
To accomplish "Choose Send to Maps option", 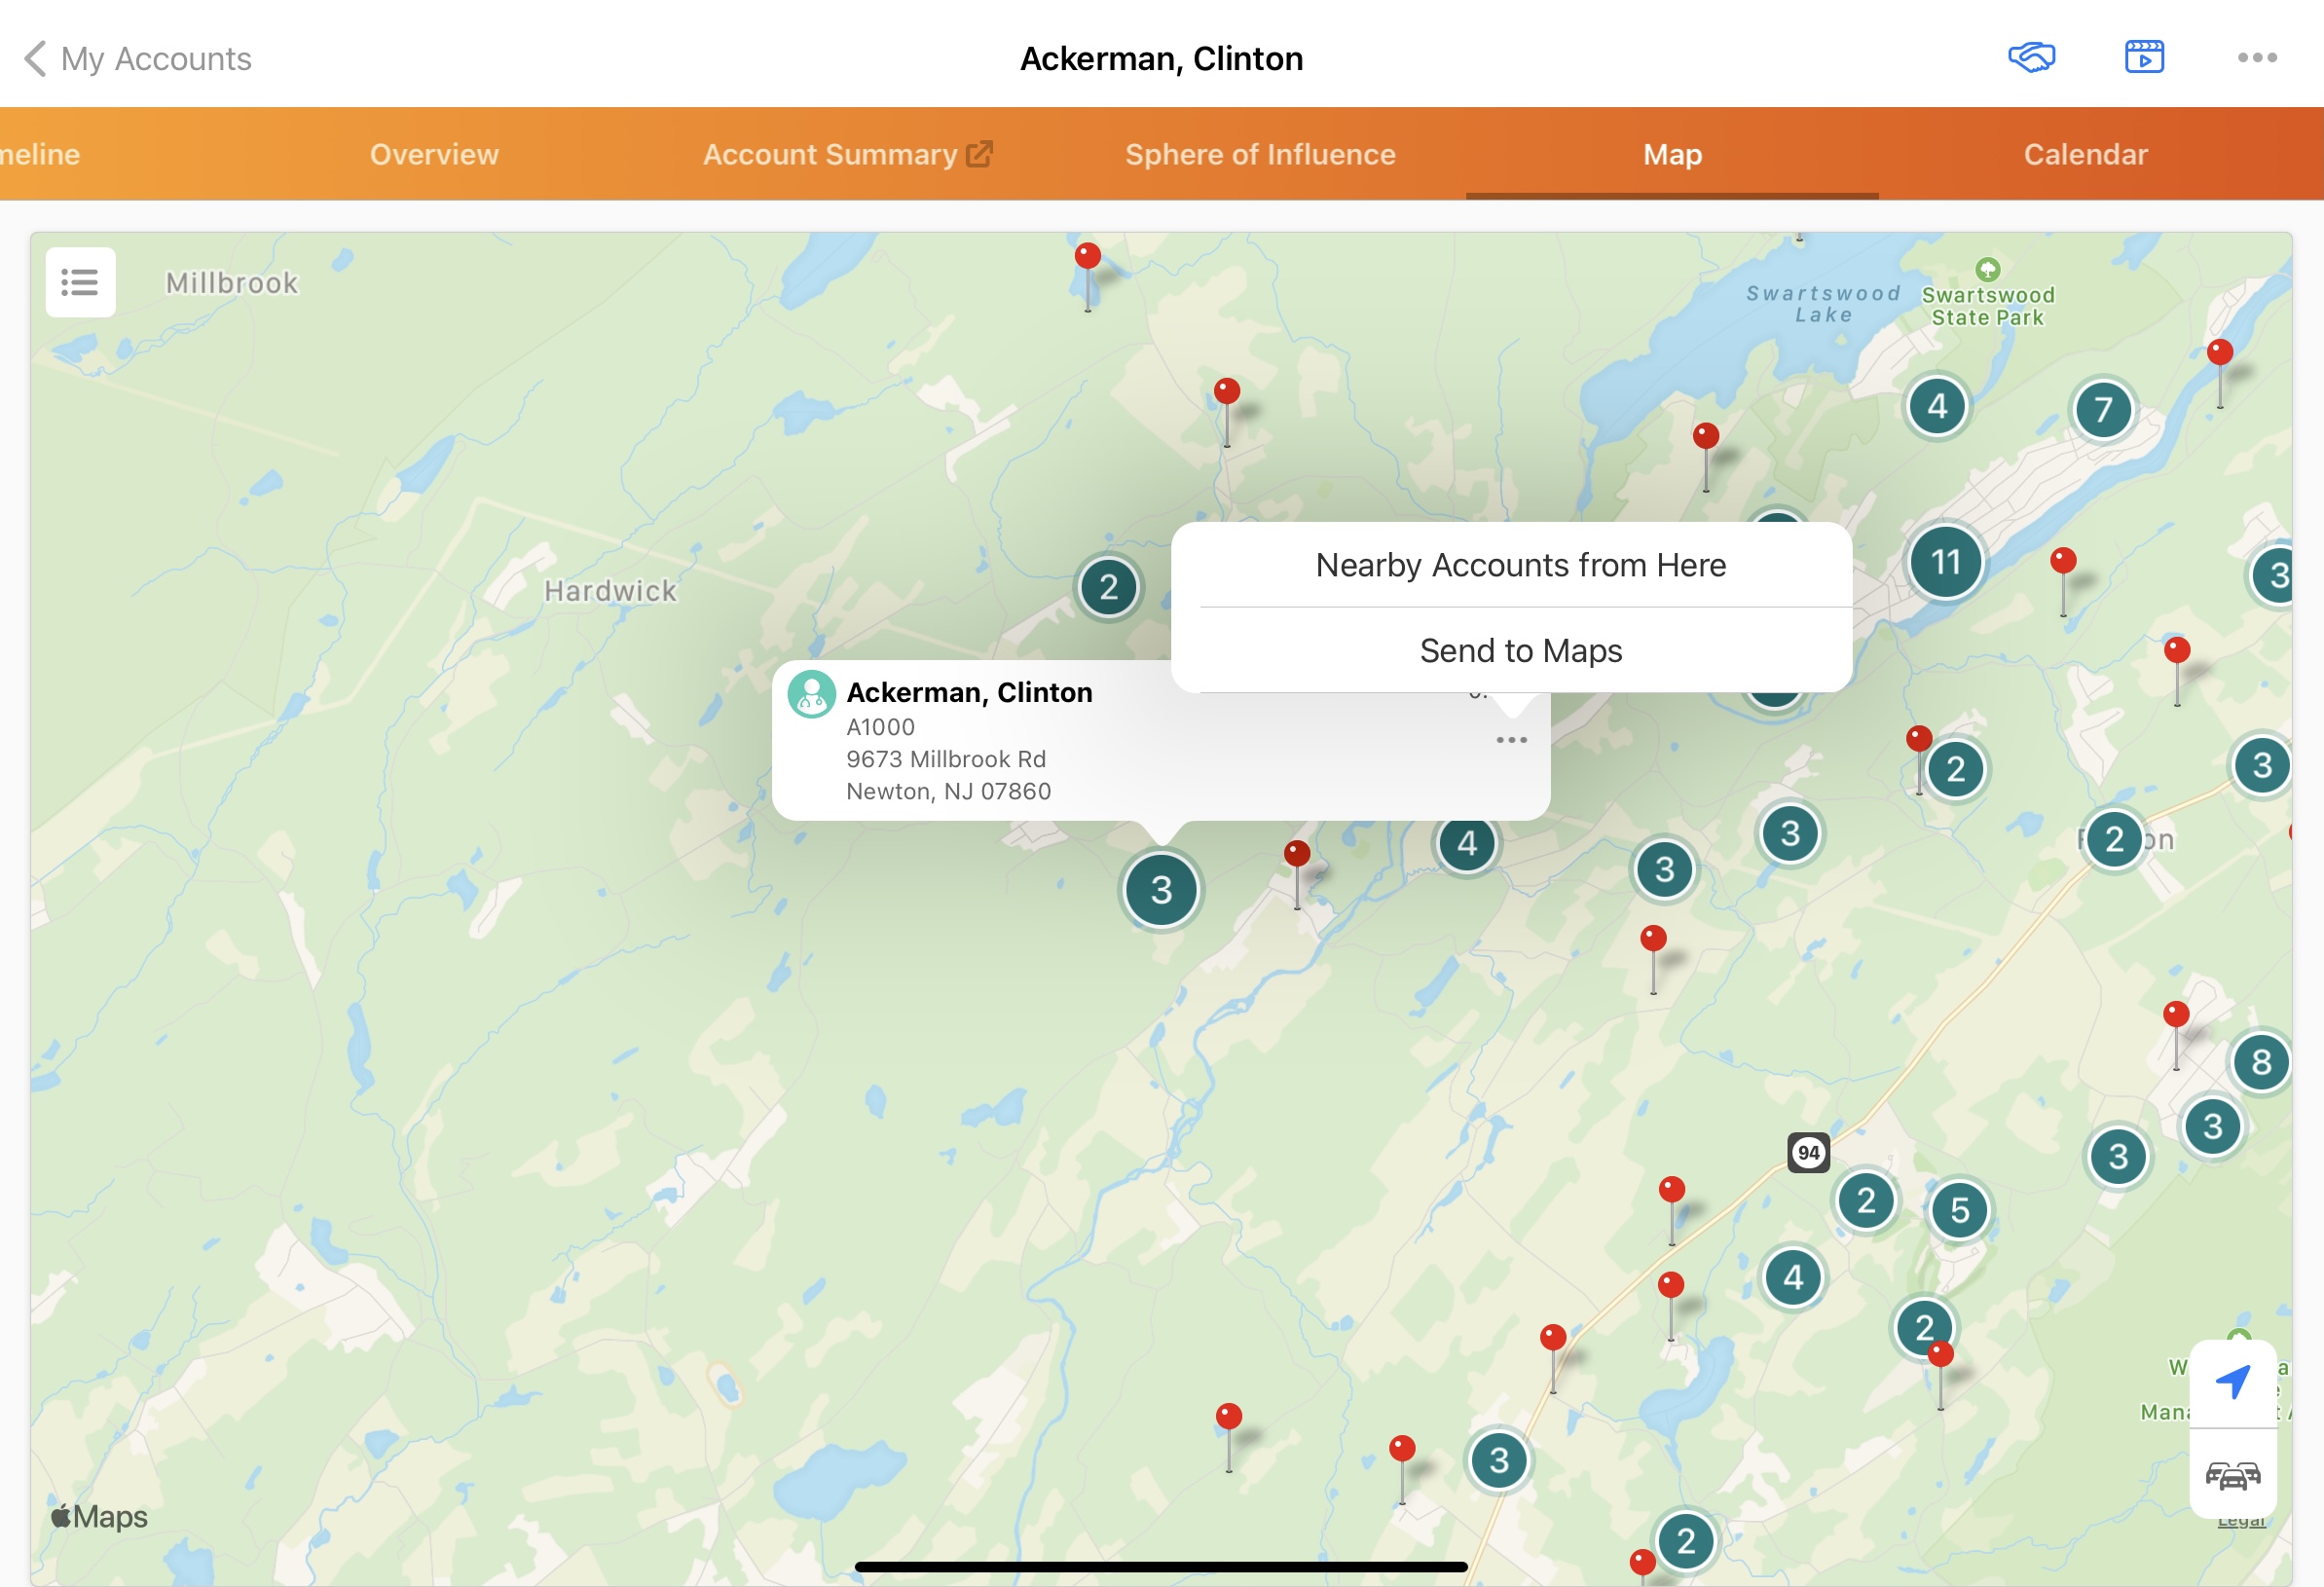I will click(1520, 651).
